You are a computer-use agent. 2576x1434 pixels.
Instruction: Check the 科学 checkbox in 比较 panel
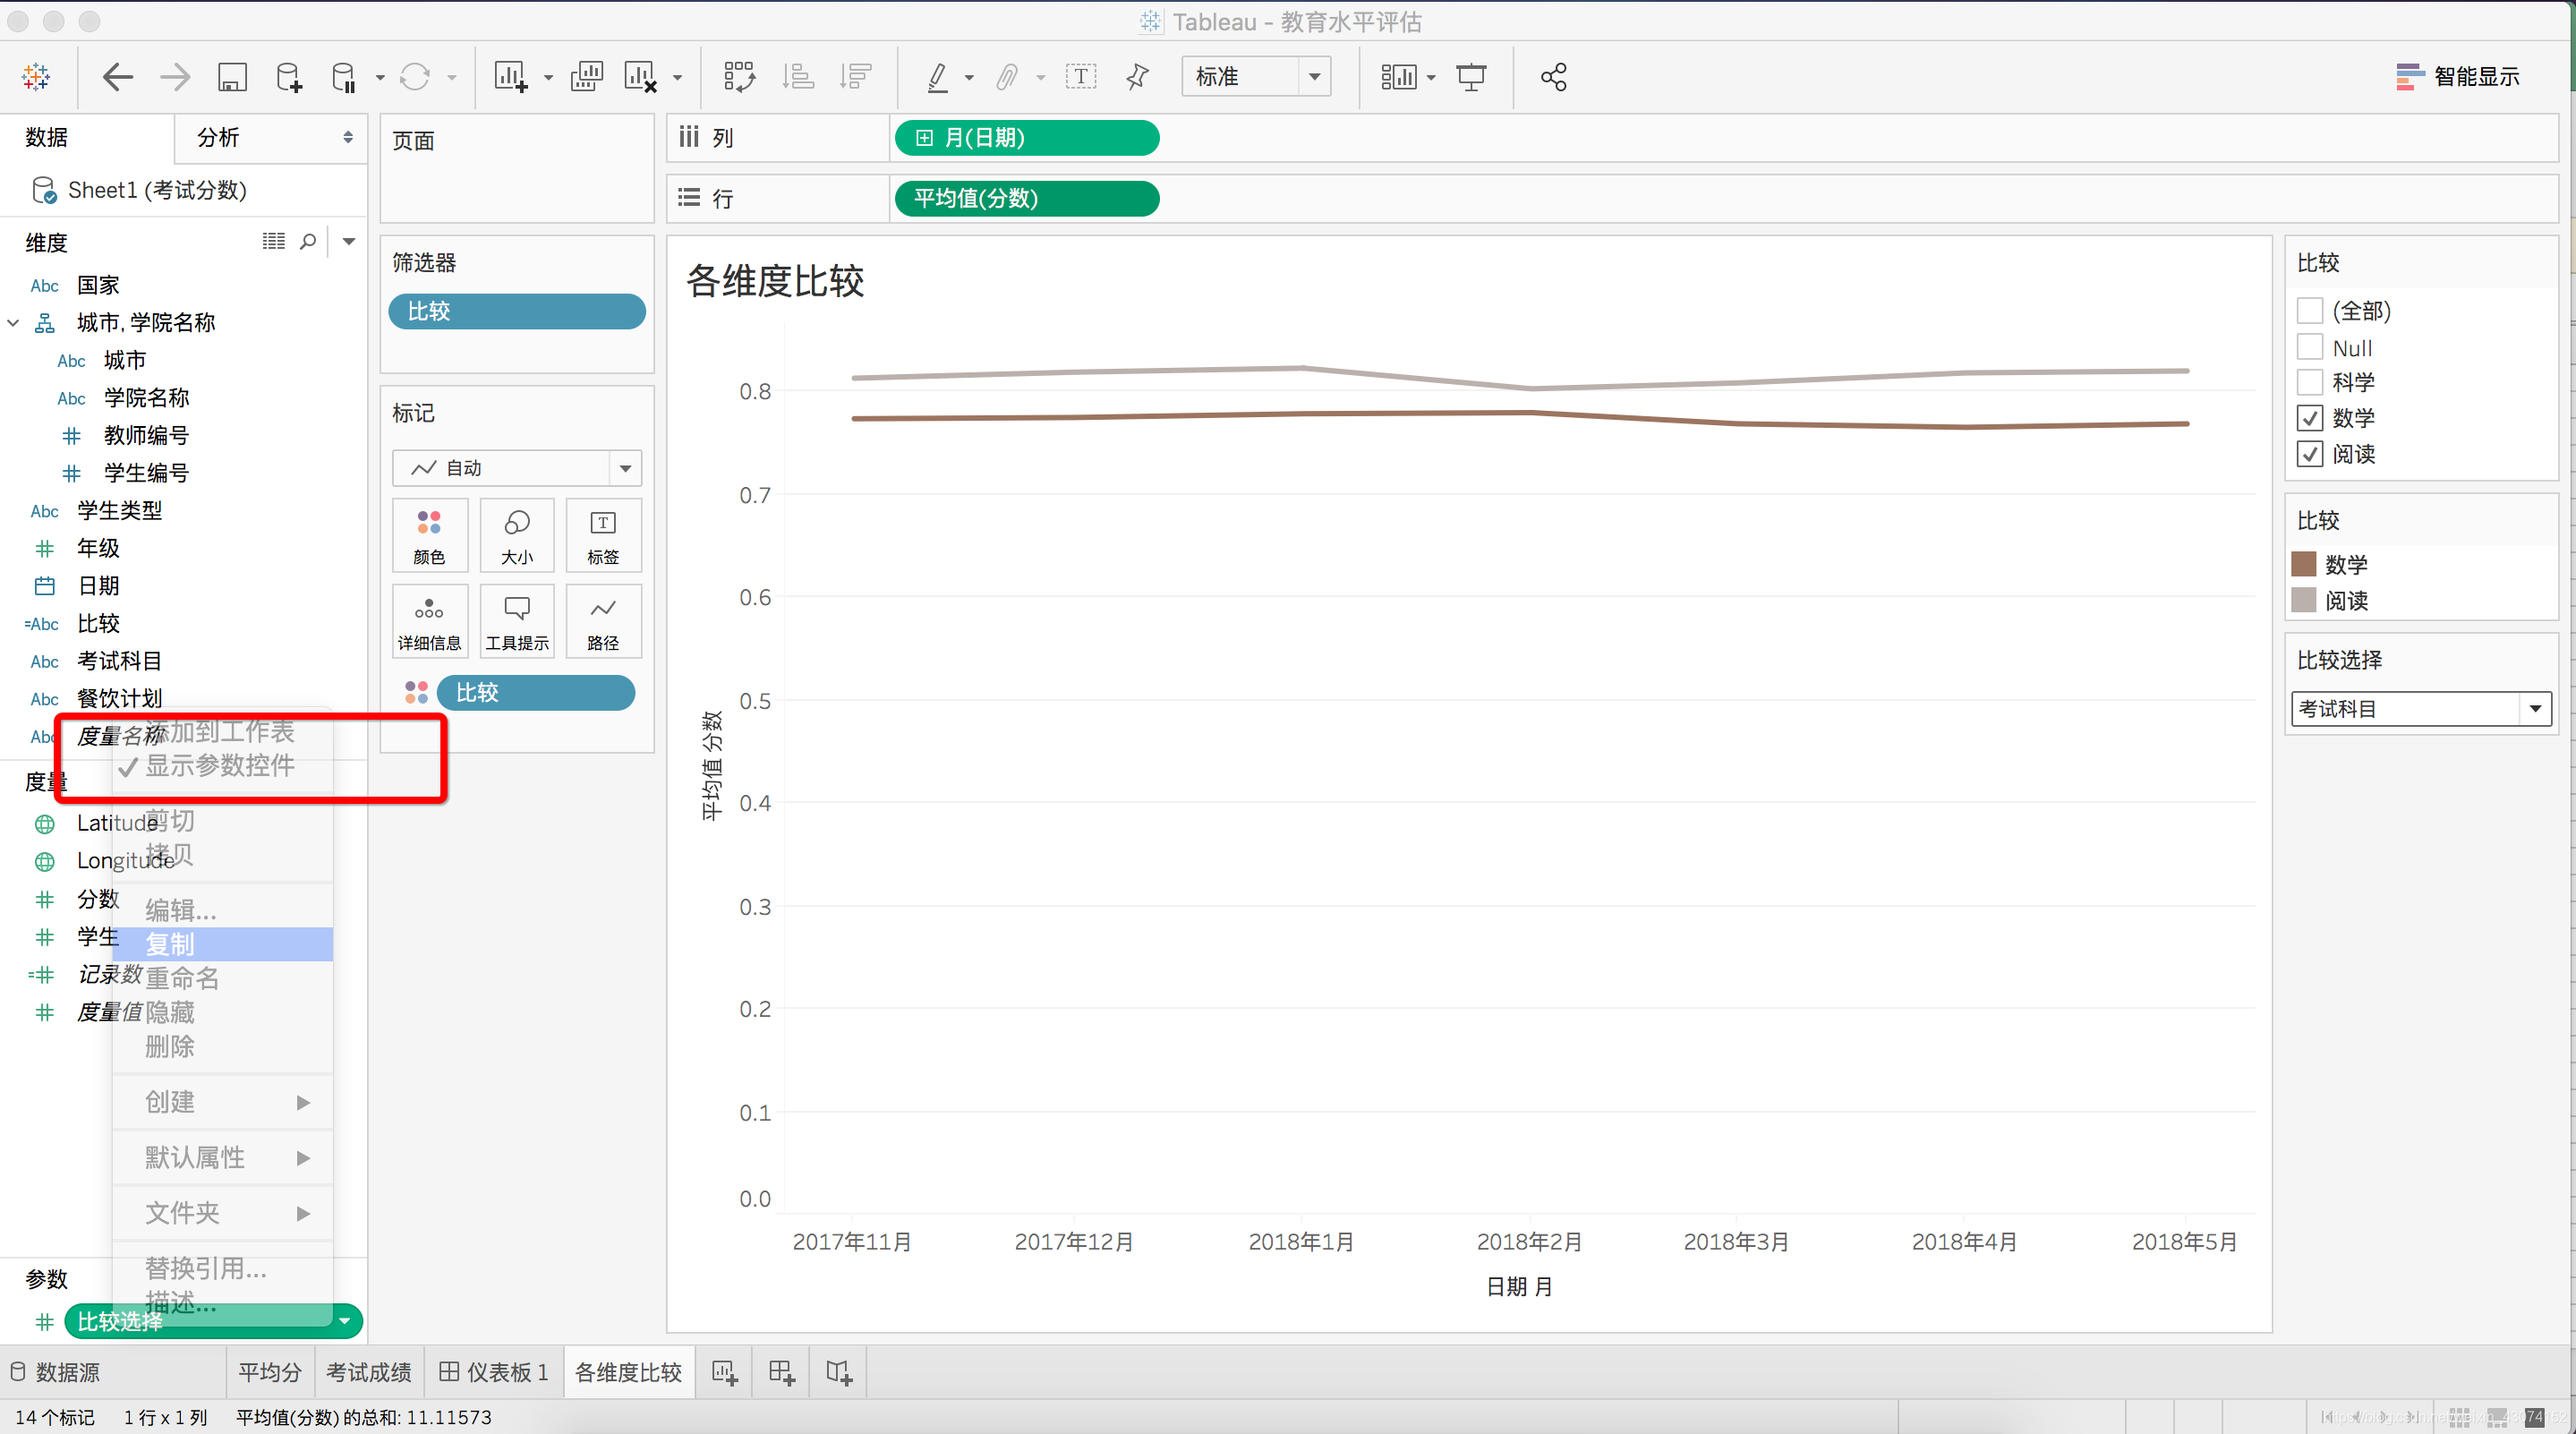2310,382
